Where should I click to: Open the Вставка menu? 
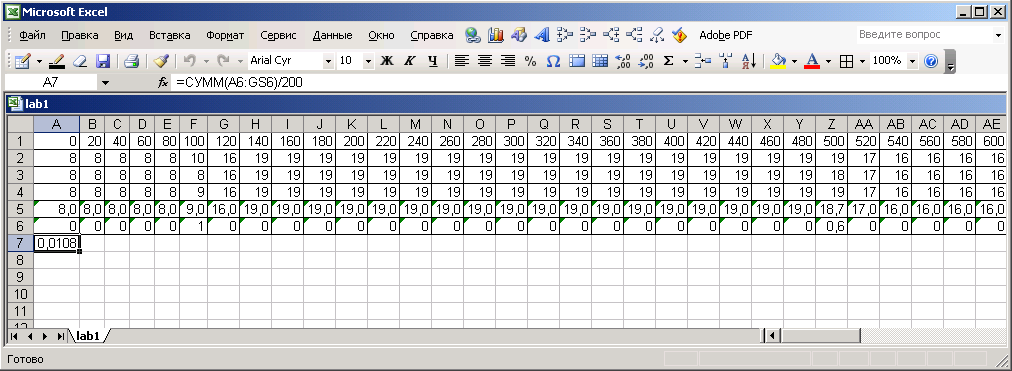click(x=170, y=35)
